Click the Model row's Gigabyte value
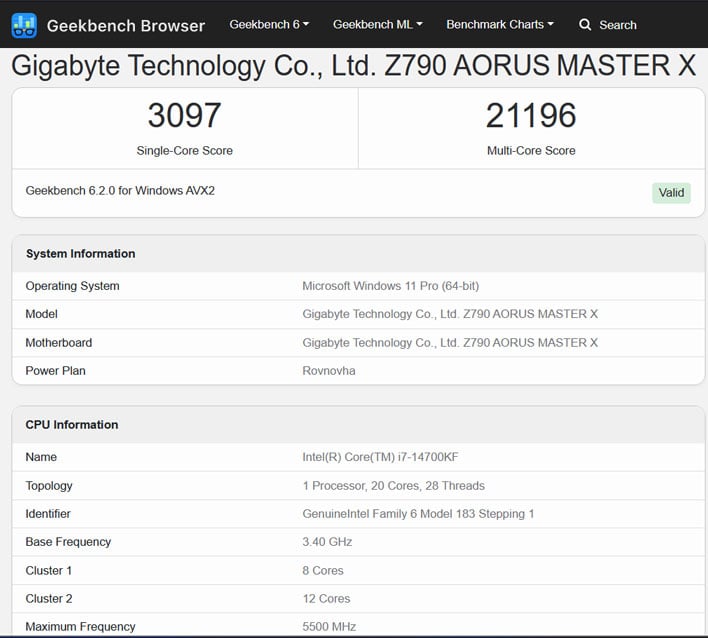This screenshot has width=708, height=638. coord(450,314)
